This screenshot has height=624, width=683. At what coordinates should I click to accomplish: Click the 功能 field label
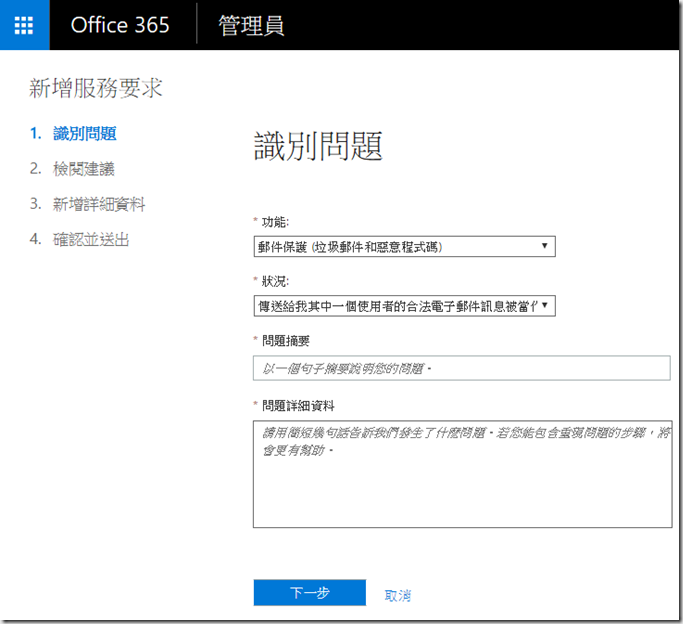[x=276, y=221]
